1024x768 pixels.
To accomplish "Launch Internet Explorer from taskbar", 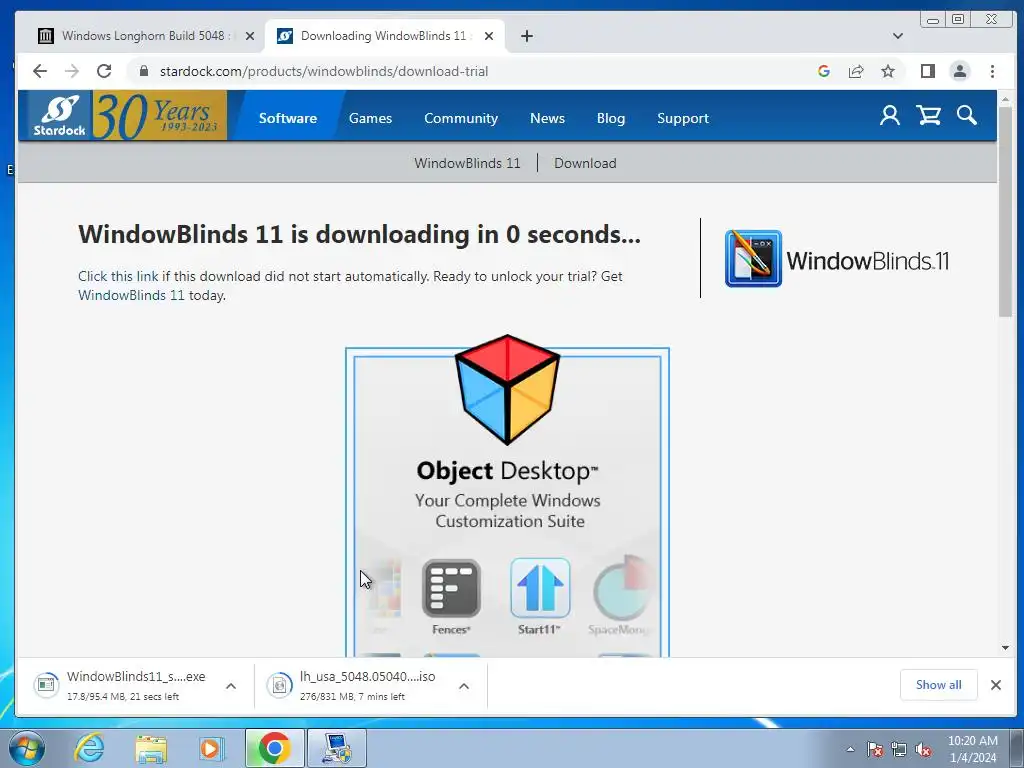I will pos(89,748).
